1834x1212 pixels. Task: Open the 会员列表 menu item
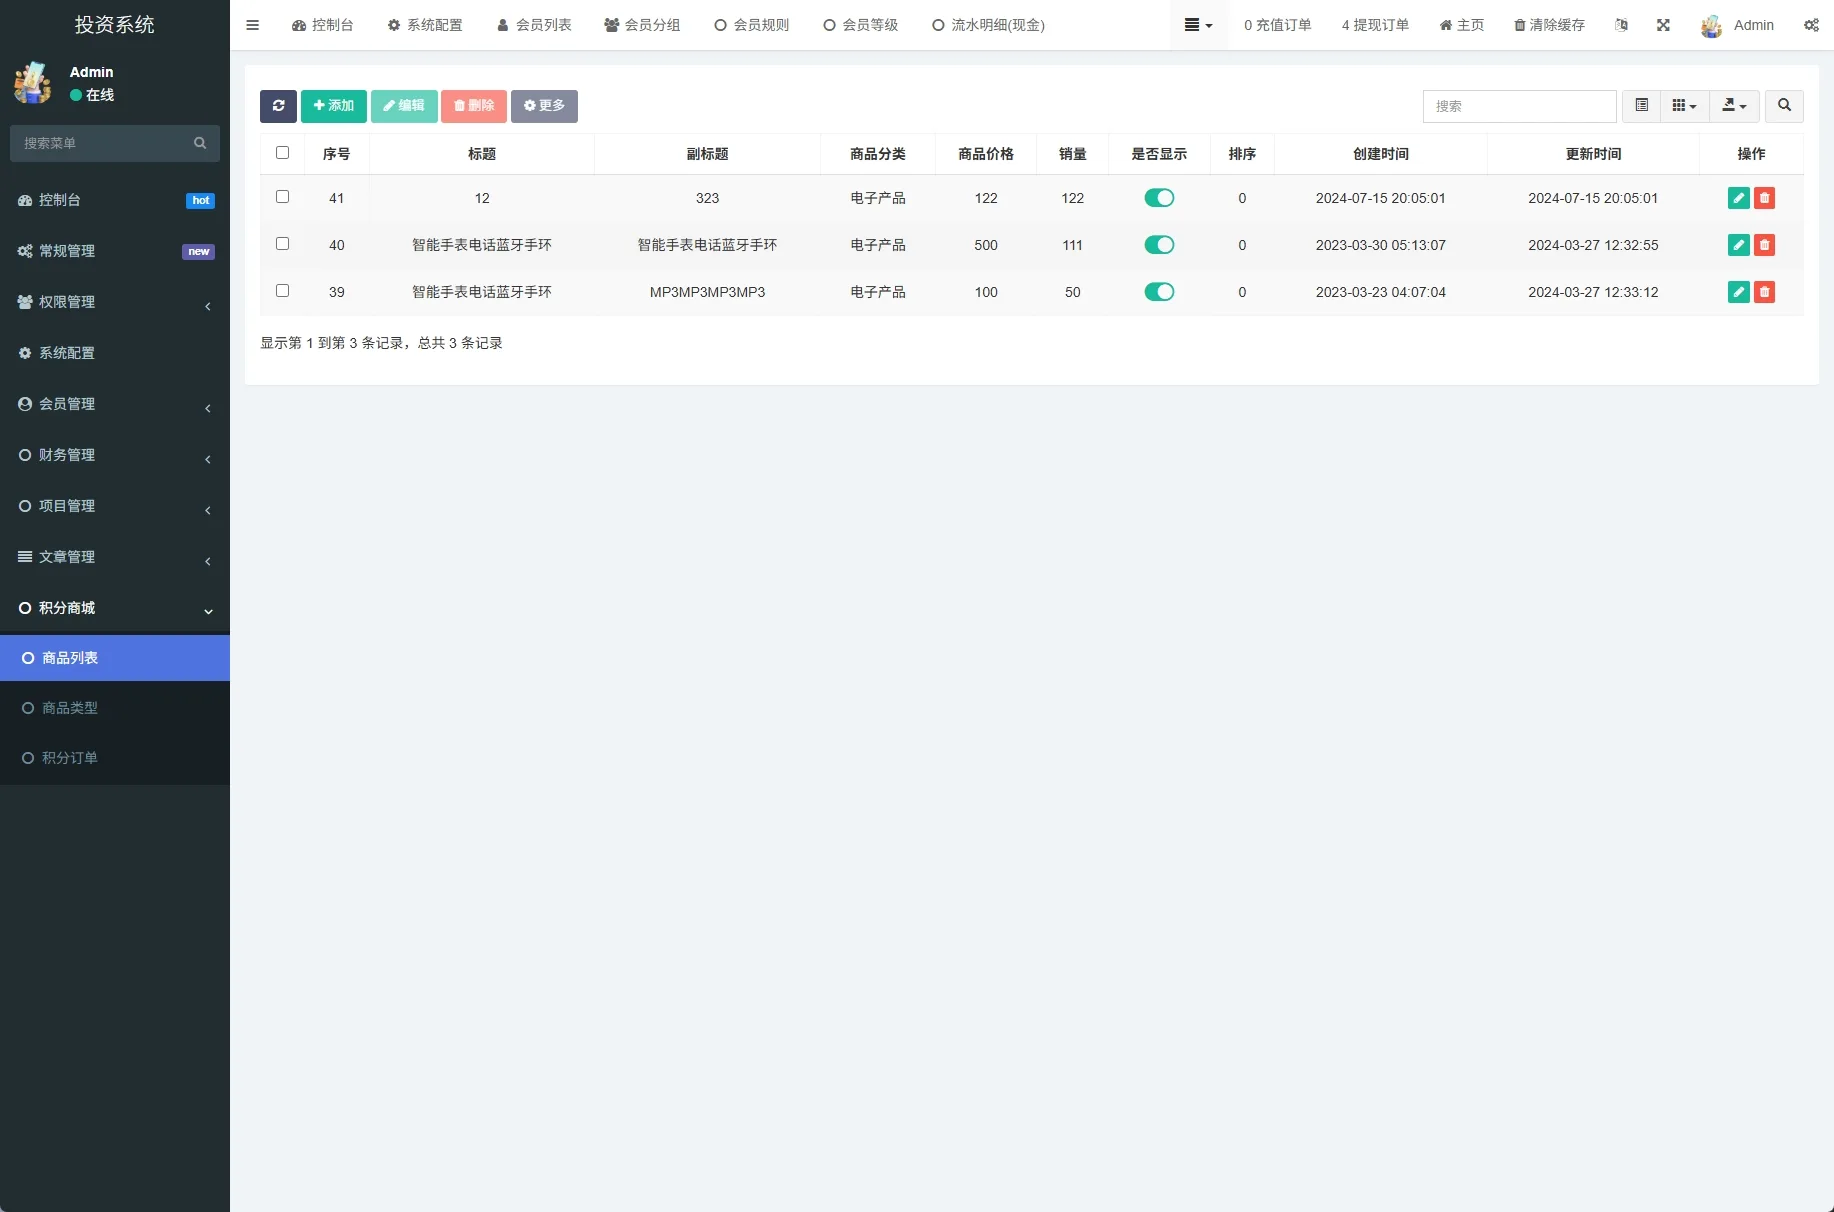click(534, 25)
